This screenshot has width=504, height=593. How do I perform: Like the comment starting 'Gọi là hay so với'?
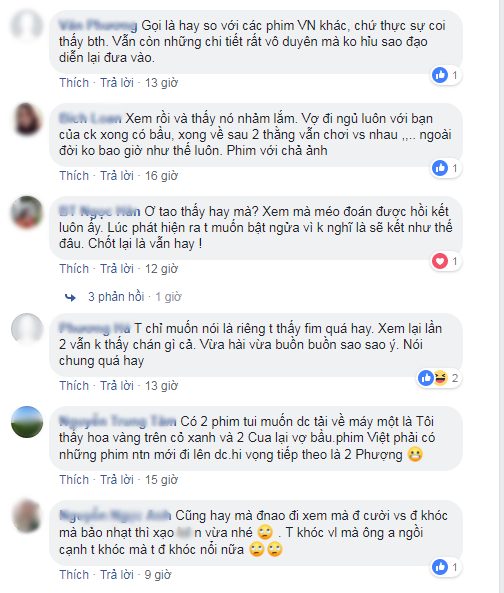74,82
